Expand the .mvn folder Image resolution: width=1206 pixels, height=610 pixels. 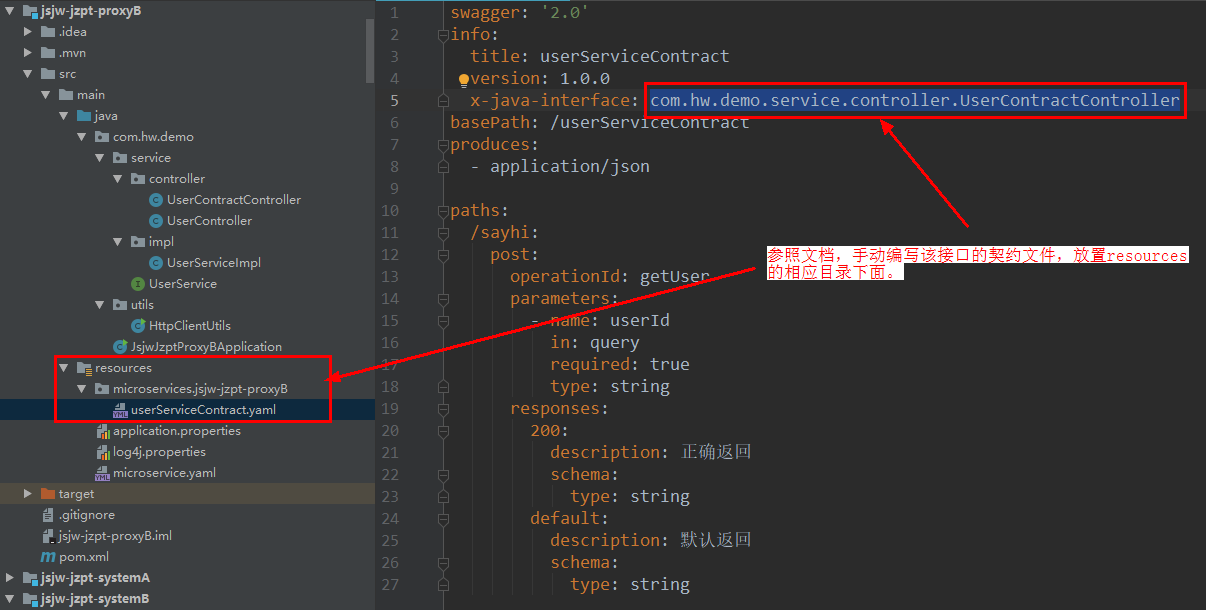[28, 52]
